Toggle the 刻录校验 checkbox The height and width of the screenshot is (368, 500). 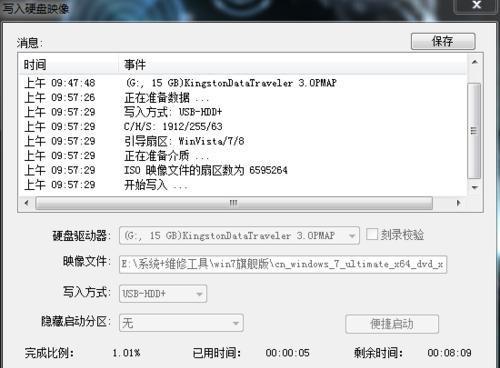tap(372, 234)
